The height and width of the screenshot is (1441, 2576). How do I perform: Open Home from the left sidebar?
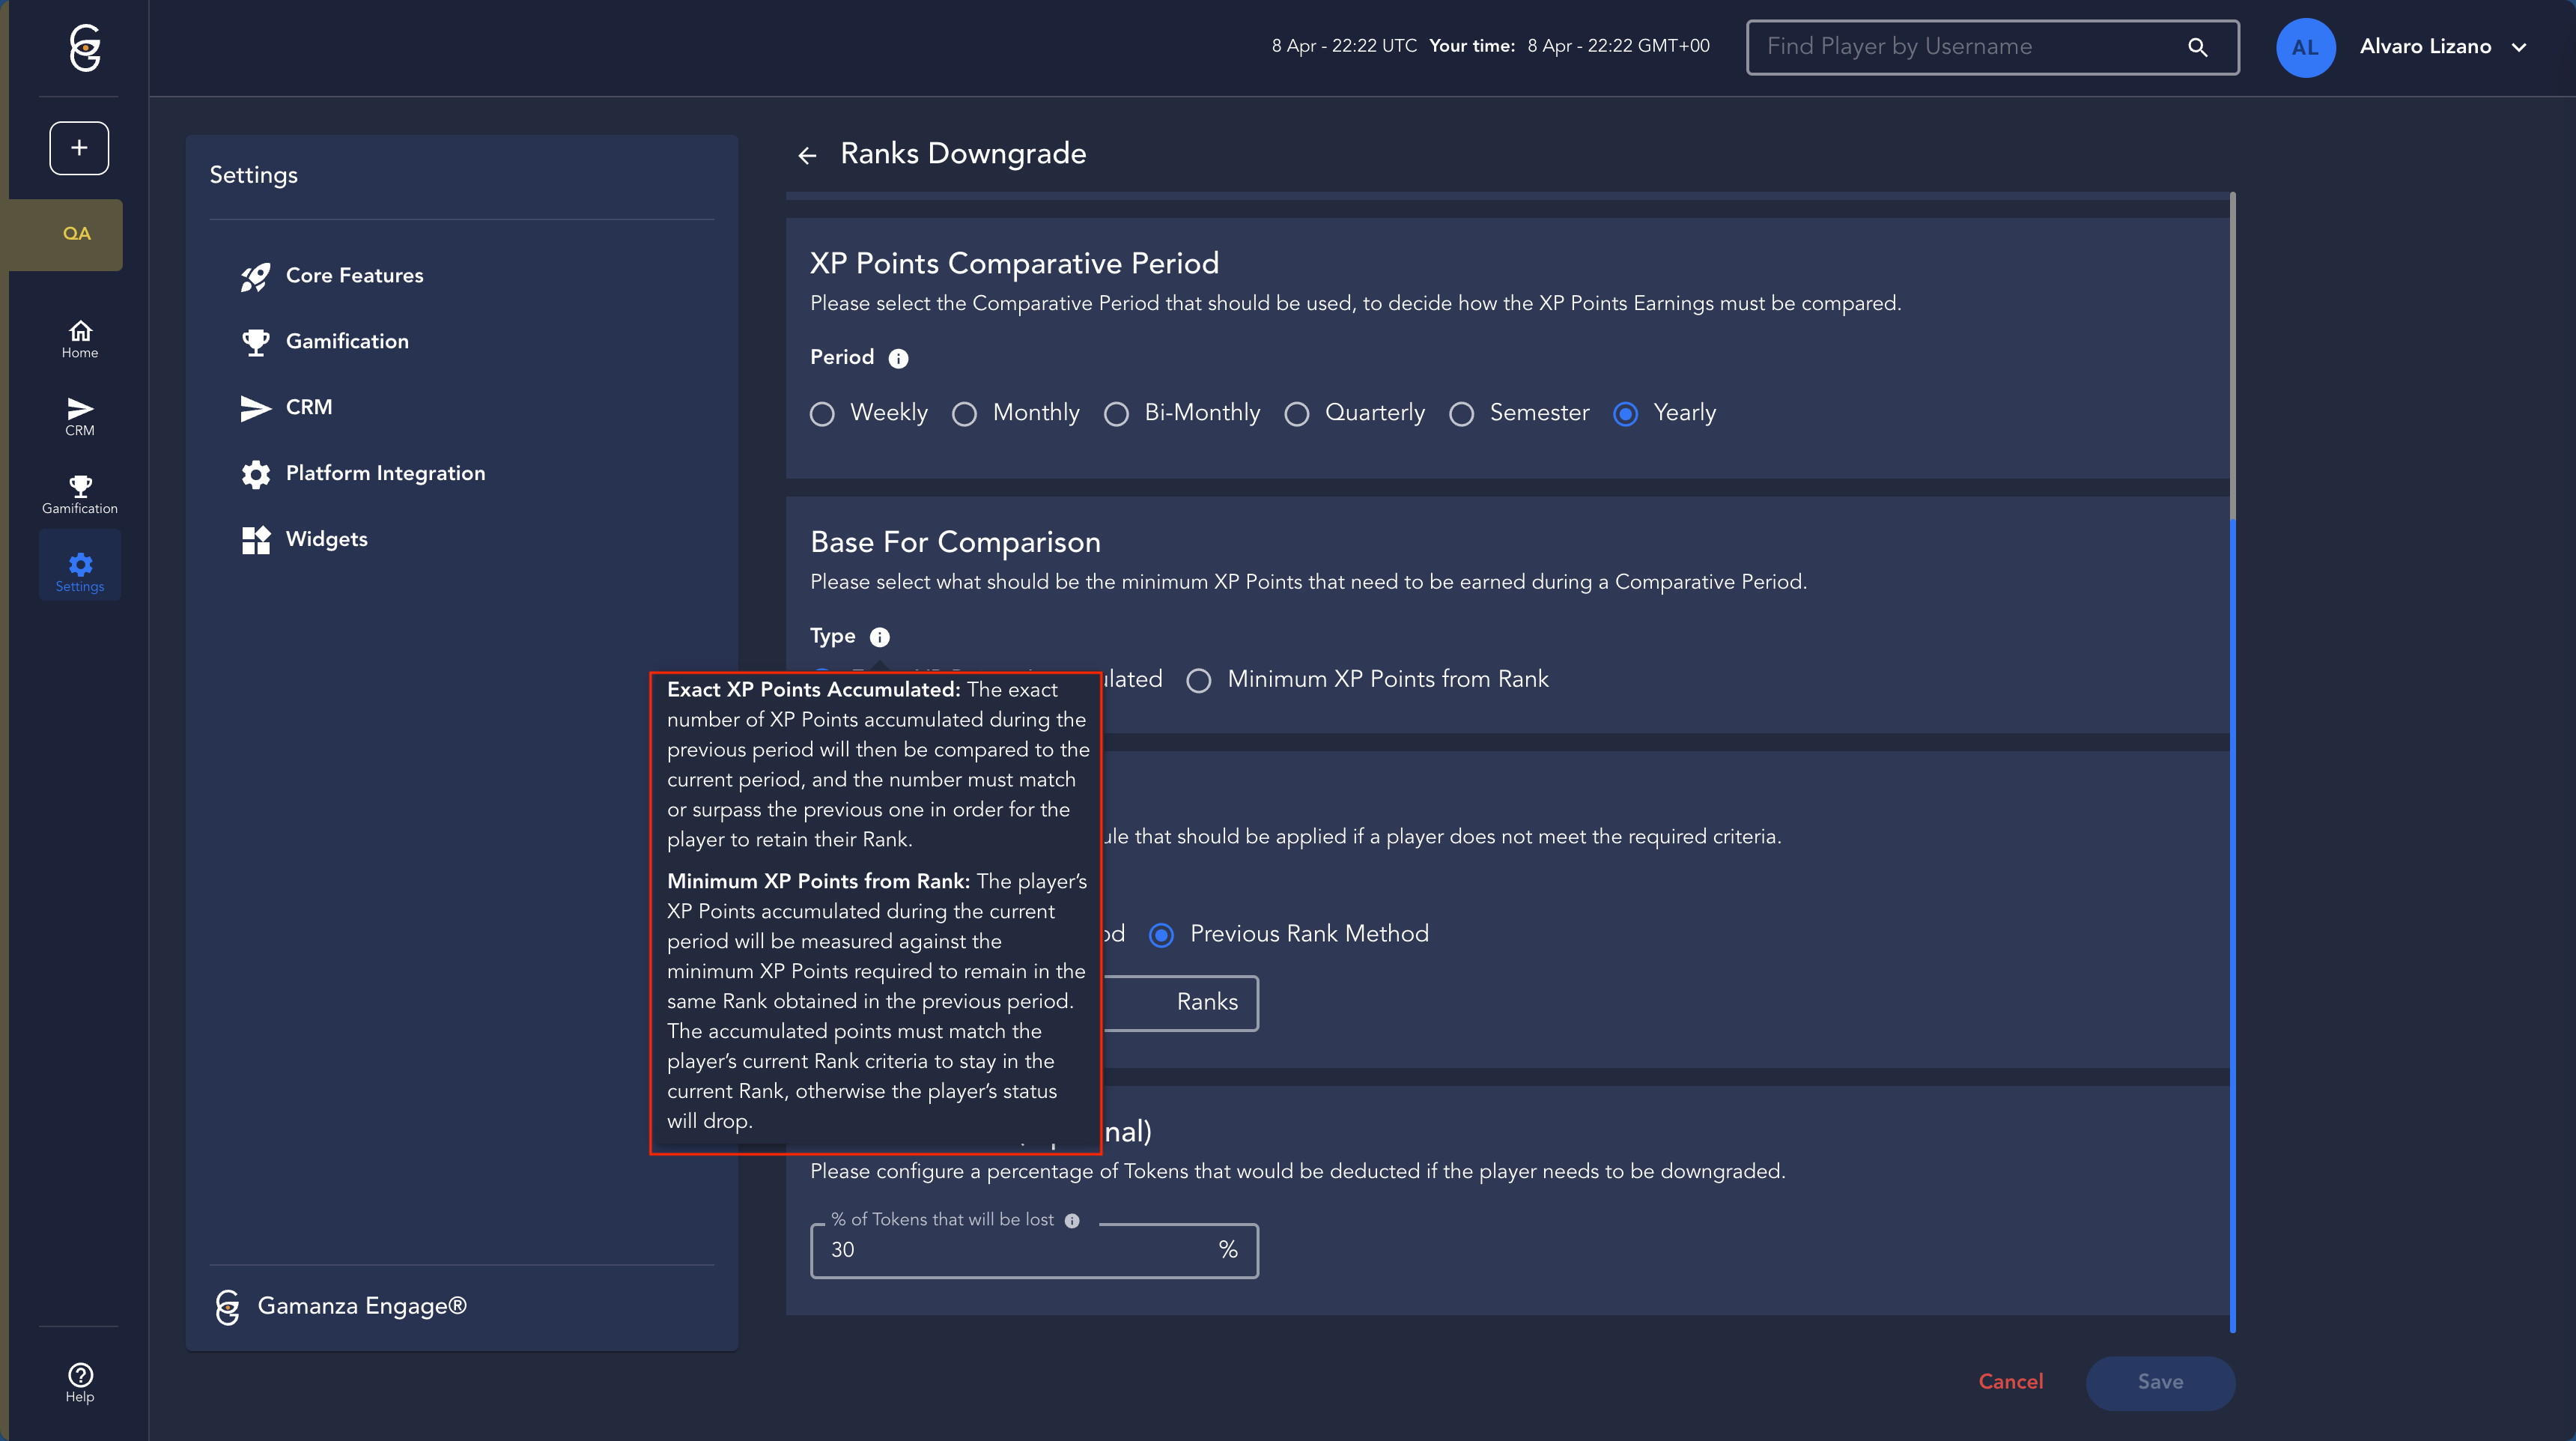coord(80,339)
